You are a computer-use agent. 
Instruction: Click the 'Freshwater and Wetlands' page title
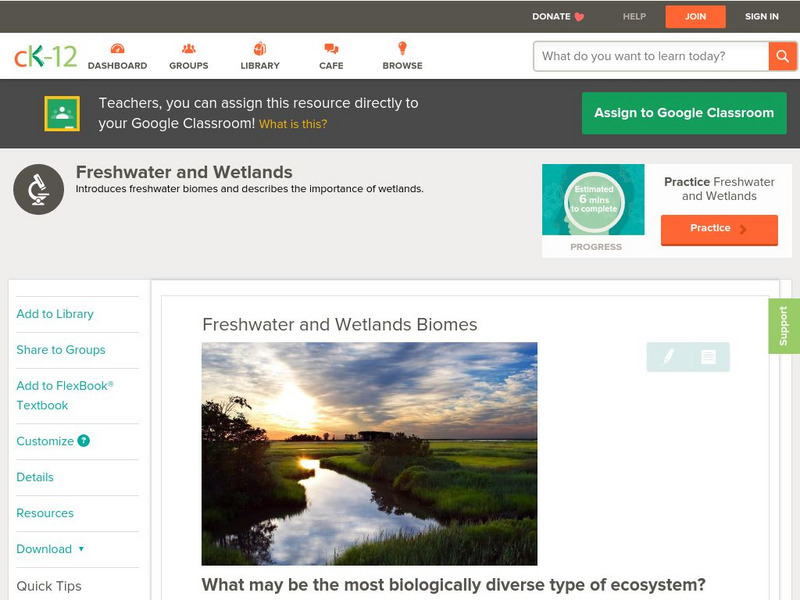point(184,172)
